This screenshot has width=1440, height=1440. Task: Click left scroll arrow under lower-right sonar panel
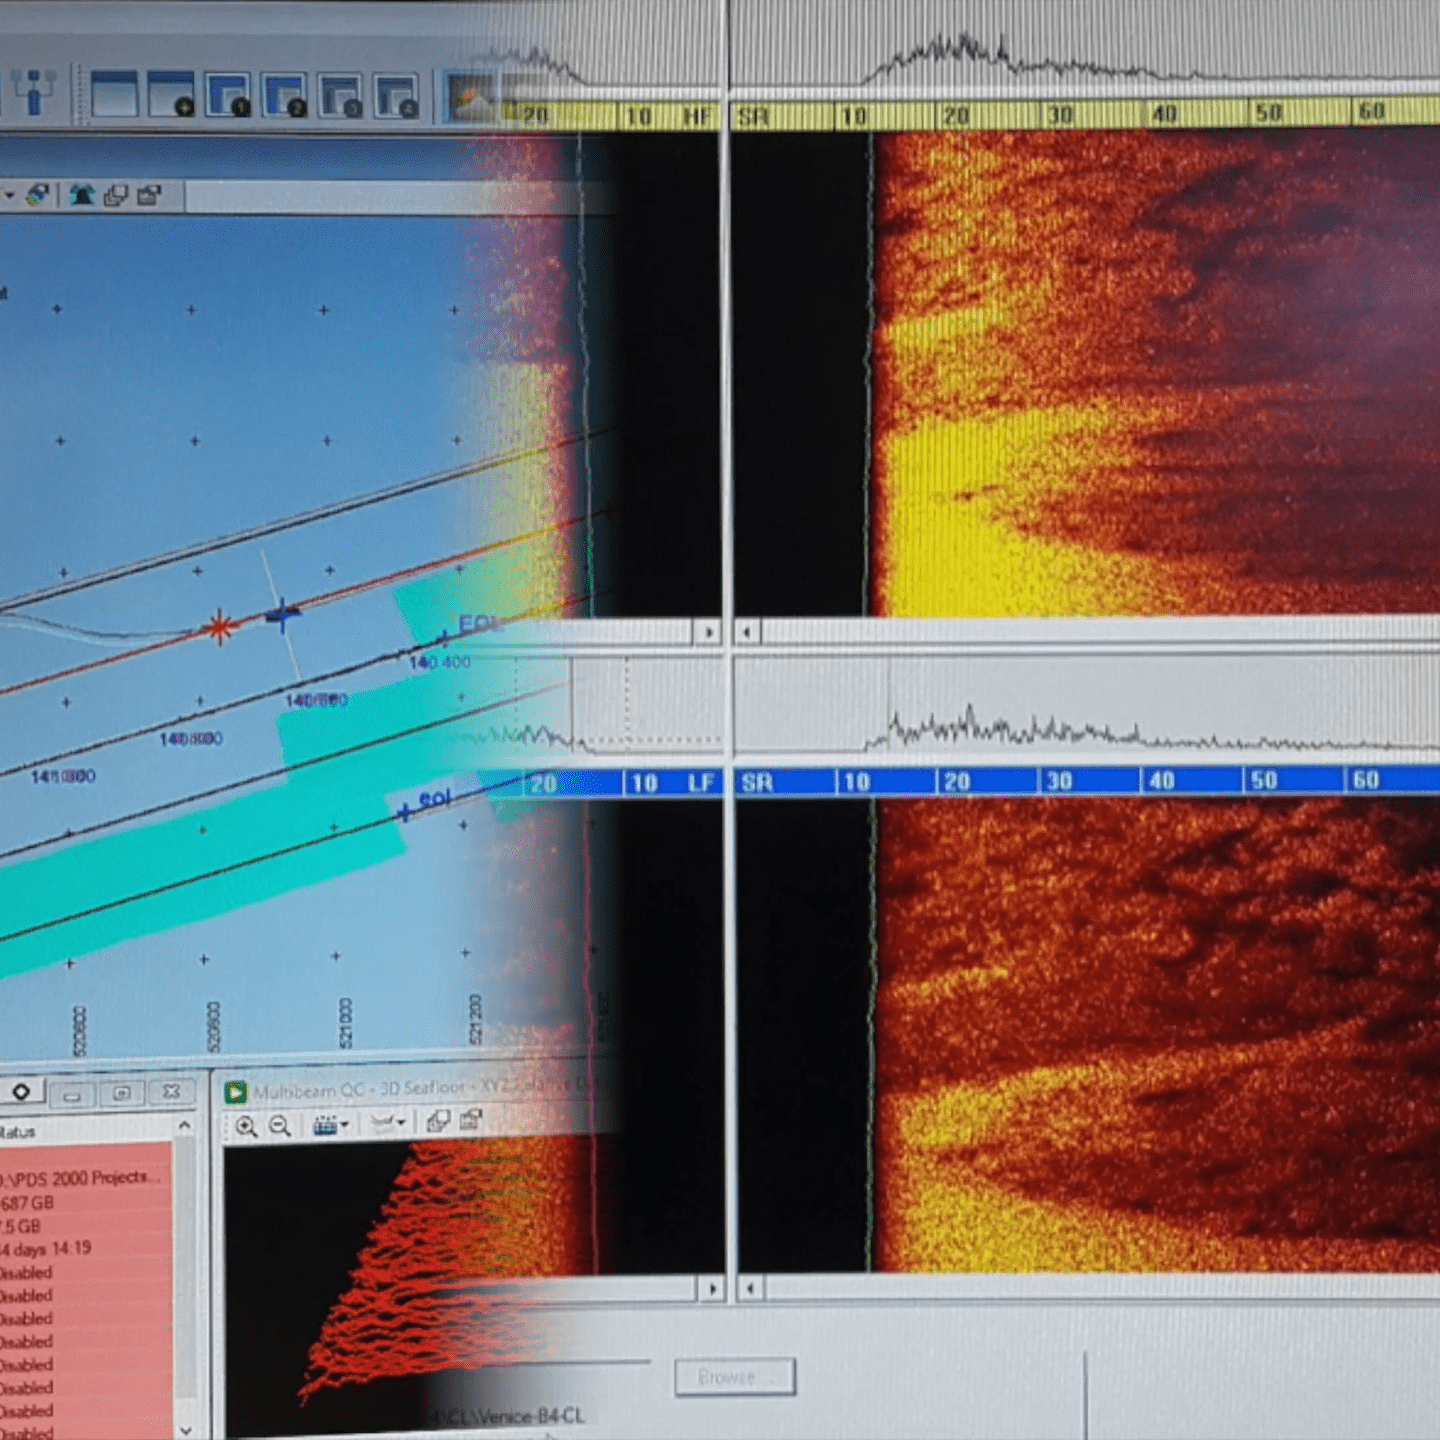[750, 1289]
